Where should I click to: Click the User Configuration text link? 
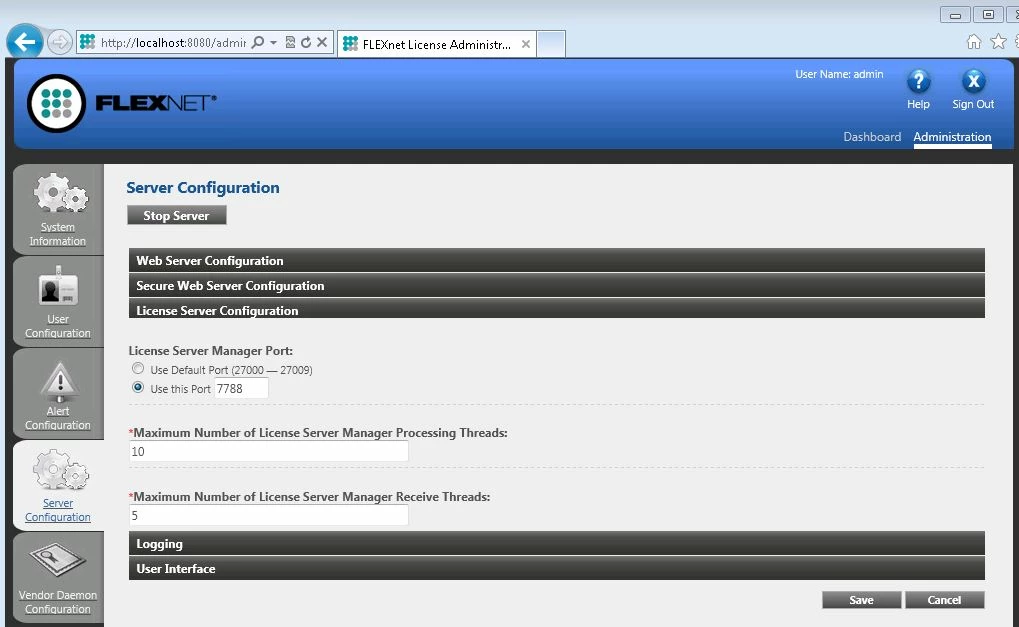58,326
